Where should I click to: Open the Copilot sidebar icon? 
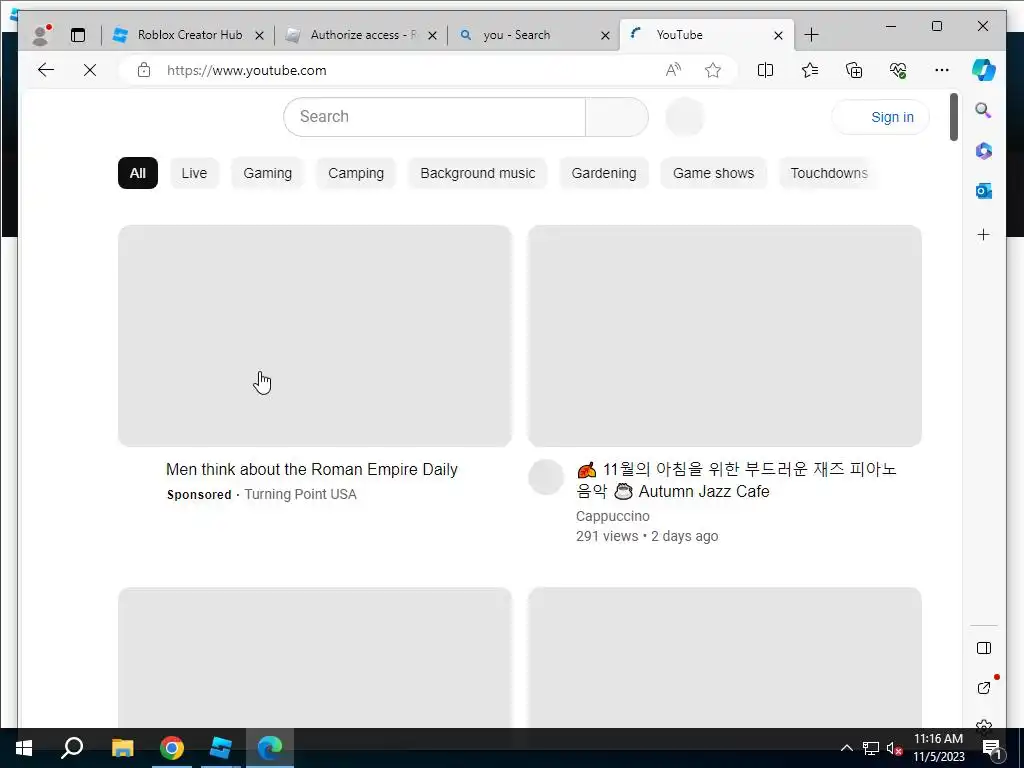[x=984, y=70]
